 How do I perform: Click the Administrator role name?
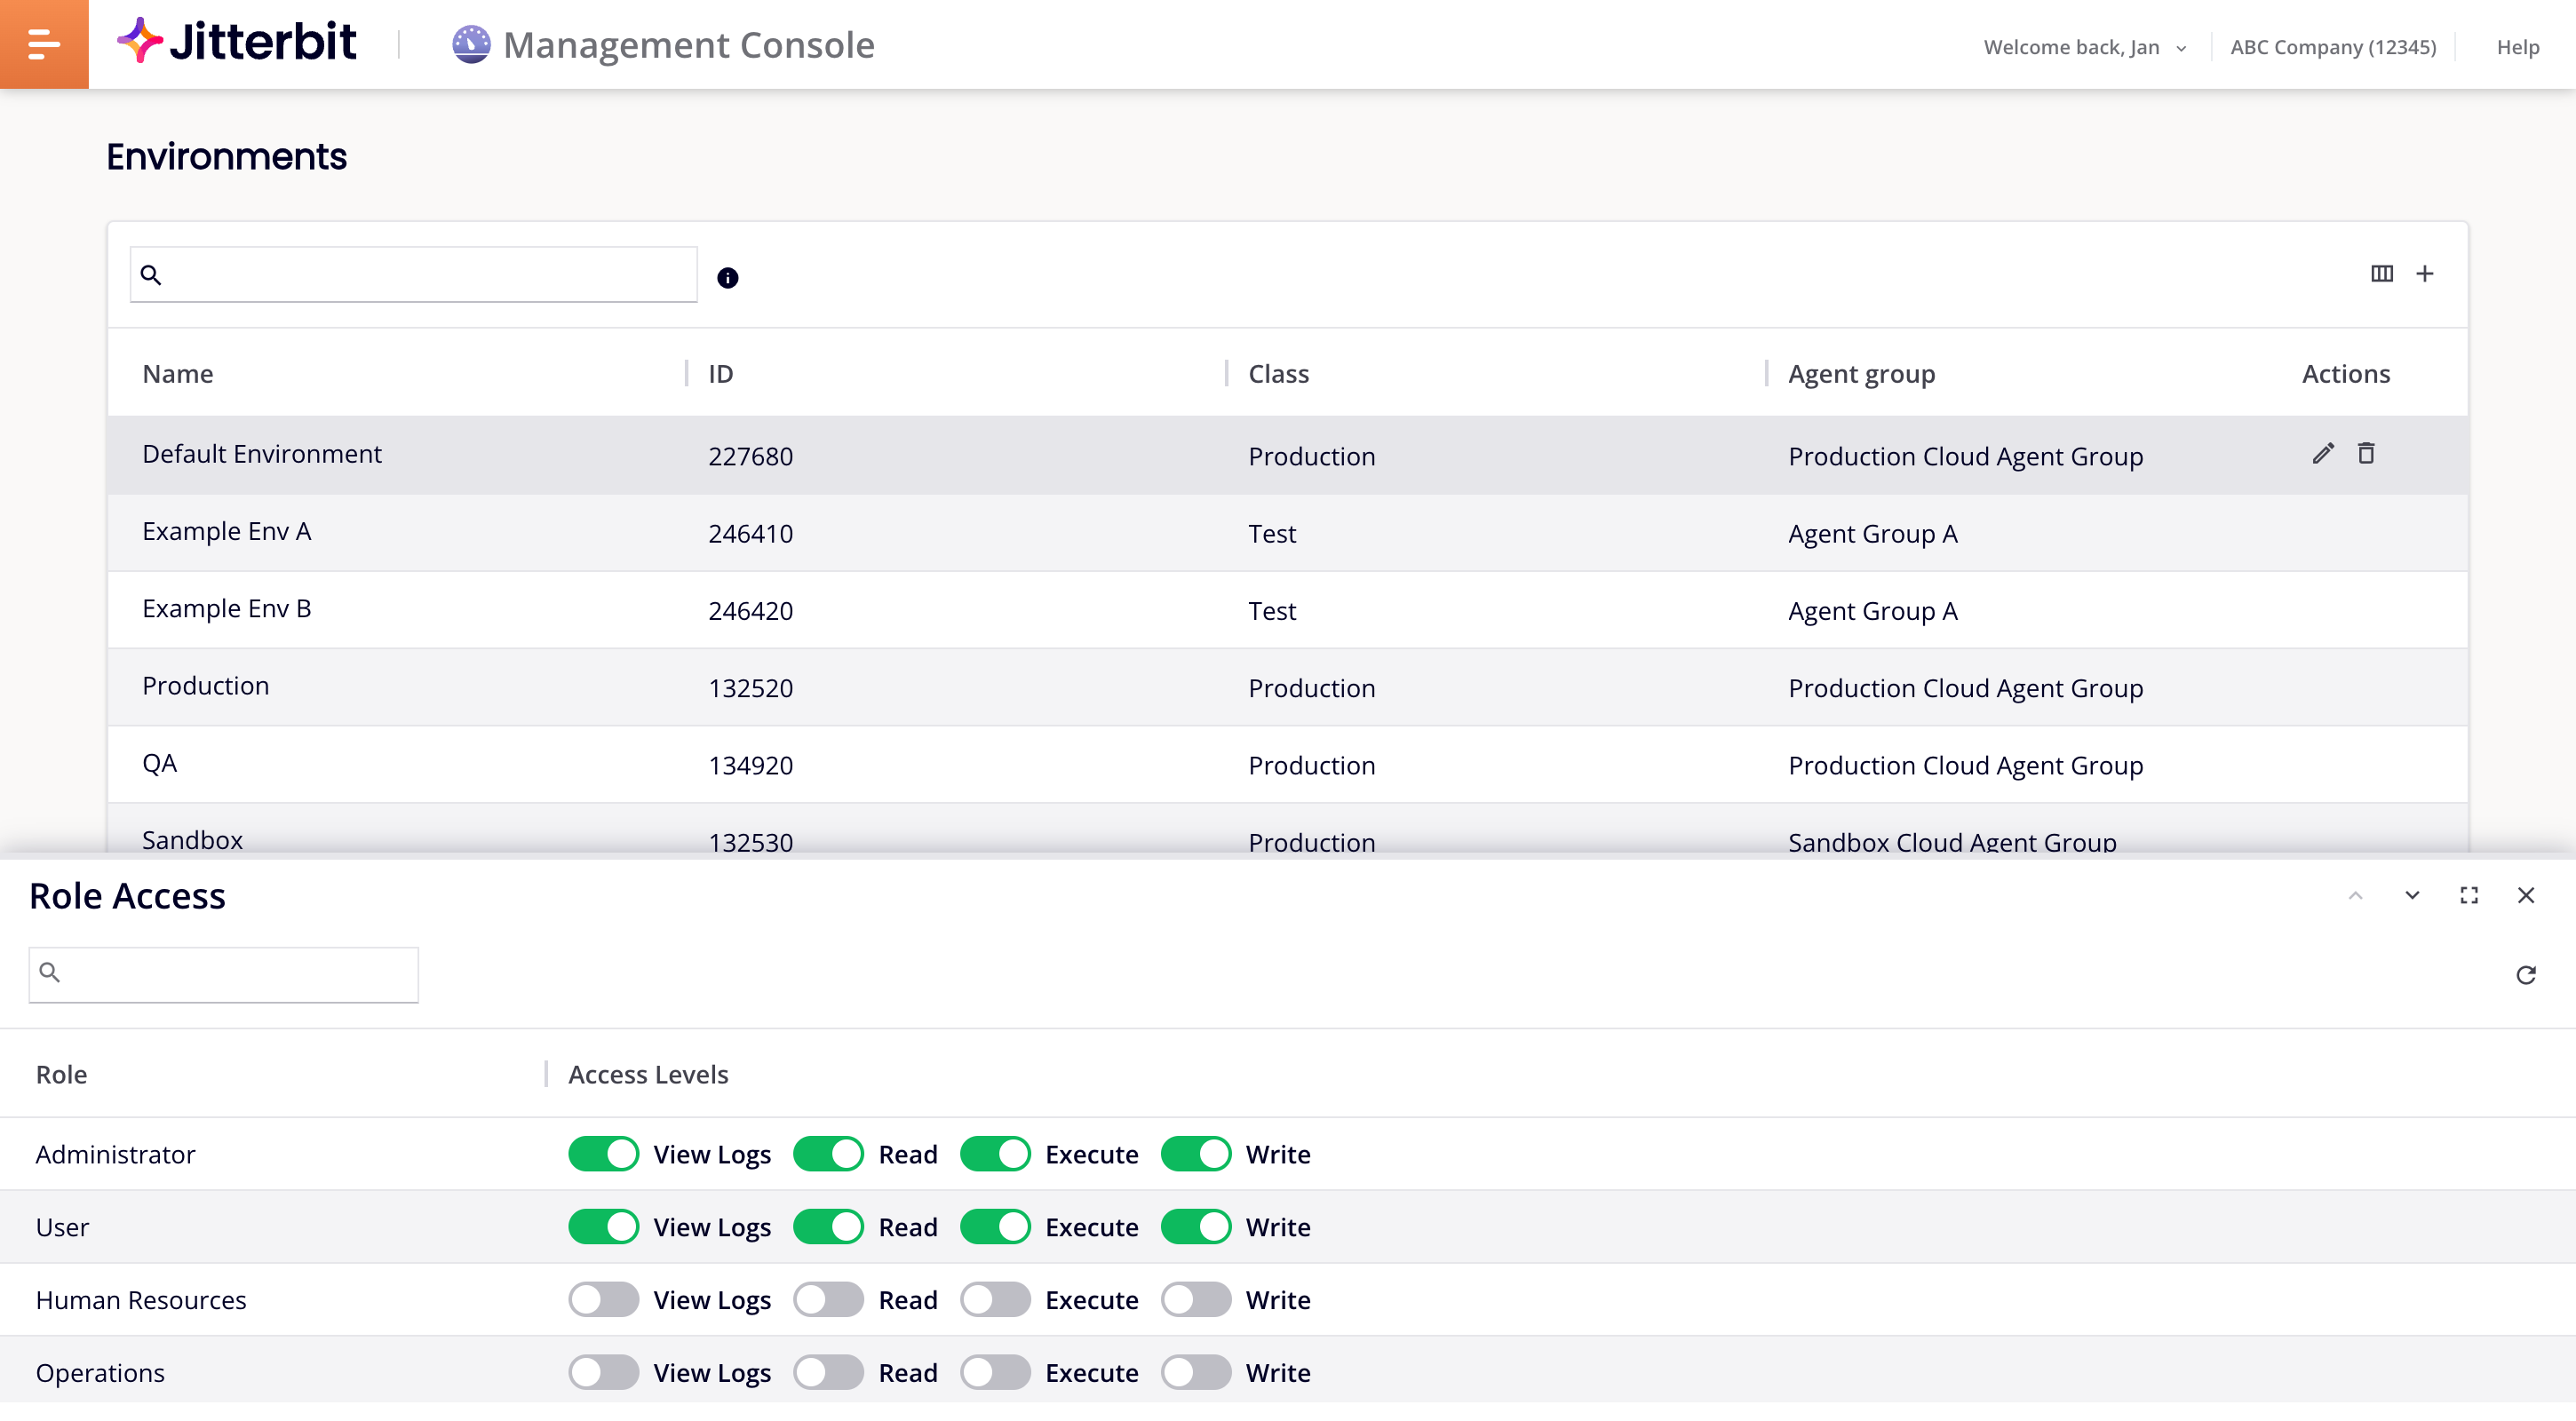116,1155
